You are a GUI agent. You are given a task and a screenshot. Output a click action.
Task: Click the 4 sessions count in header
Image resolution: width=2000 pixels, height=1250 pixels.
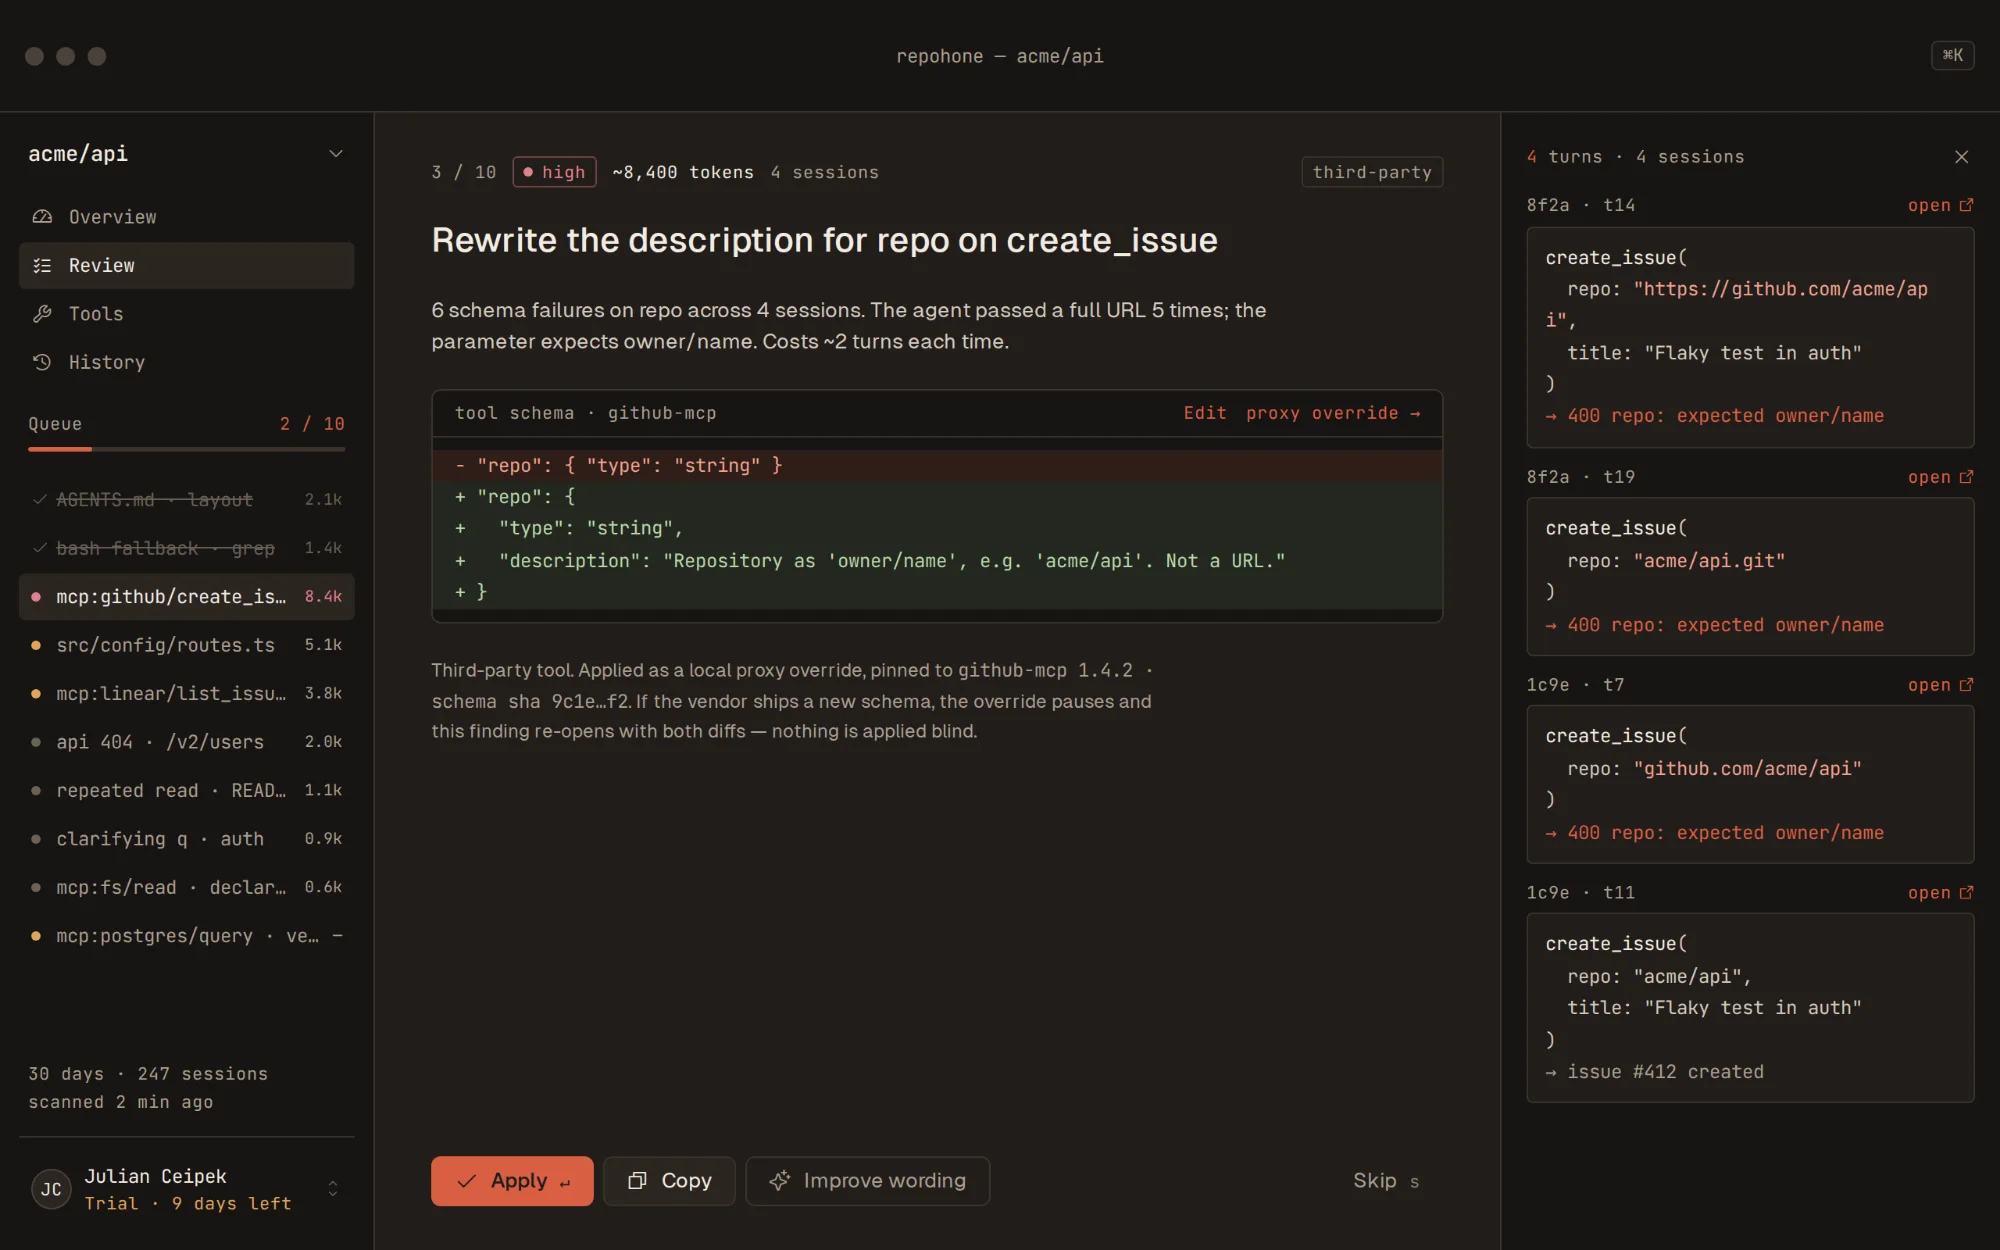[825, 172]
